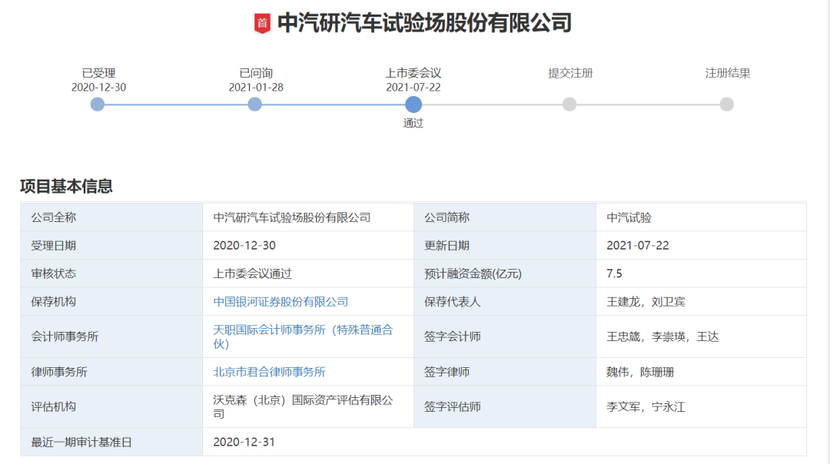Click the 审核状态 label cell
The height and width of the screenshot is (464, 830).
click(x=111, y=274)
